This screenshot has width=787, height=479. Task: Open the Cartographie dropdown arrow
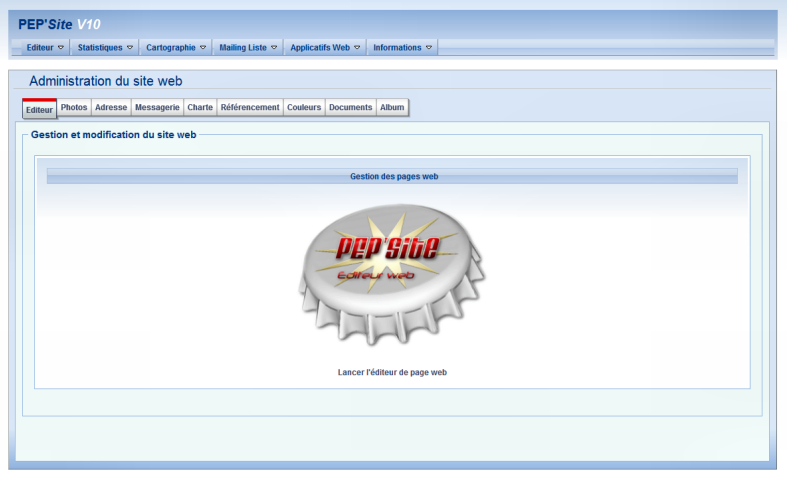click(x=203, y=48)
